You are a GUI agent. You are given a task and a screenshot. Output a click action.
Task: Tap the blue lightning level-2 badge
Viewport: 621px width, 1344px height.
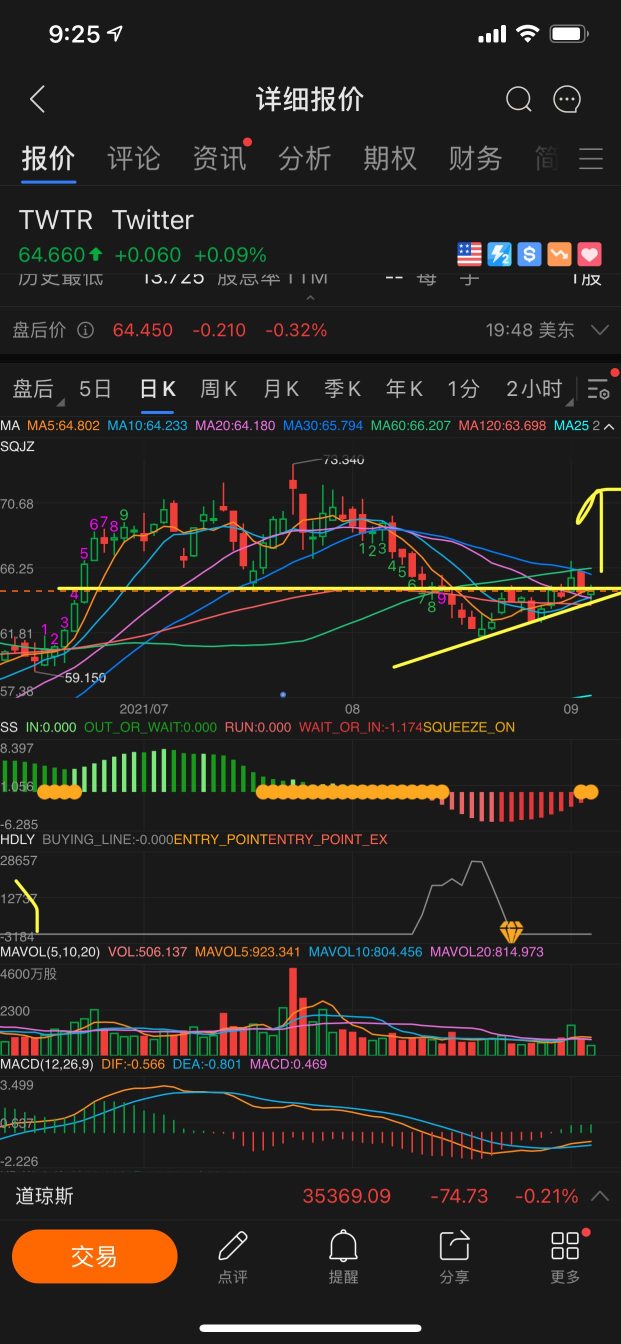point(499,254)
